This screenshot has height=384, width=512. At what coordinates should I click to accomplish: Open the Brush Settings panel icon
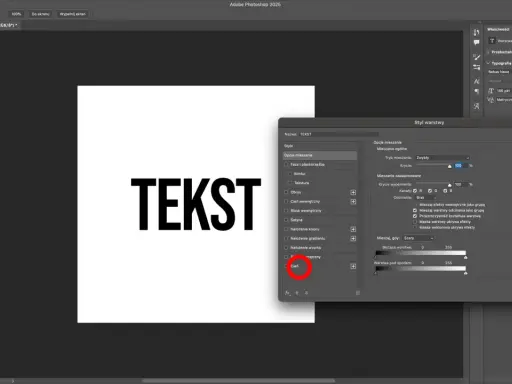pos(476,67)
